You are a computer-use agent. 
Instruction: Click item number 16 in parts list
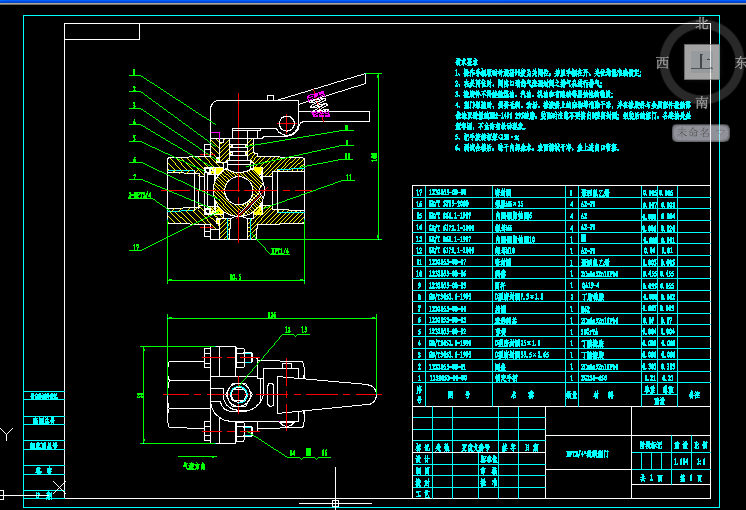point(419,204)
